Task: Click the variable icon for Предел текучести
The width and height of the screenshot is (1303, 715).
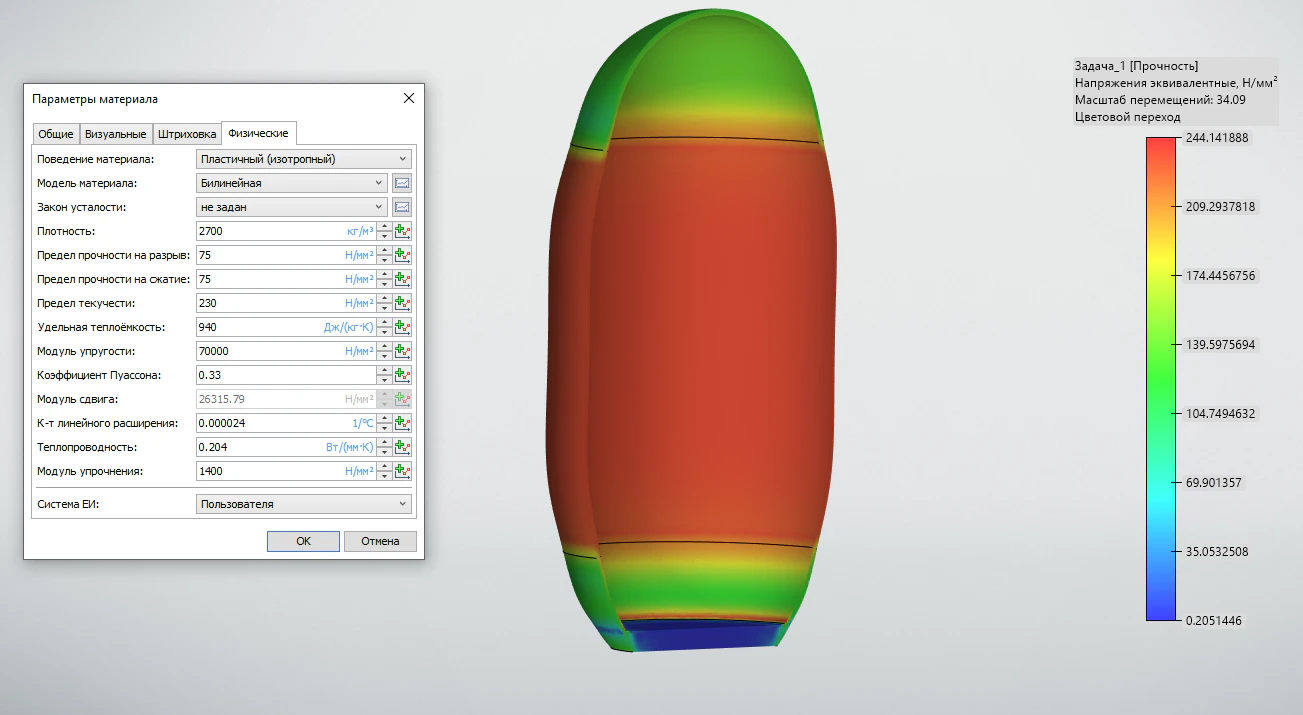Action: [x=403, y=303]
